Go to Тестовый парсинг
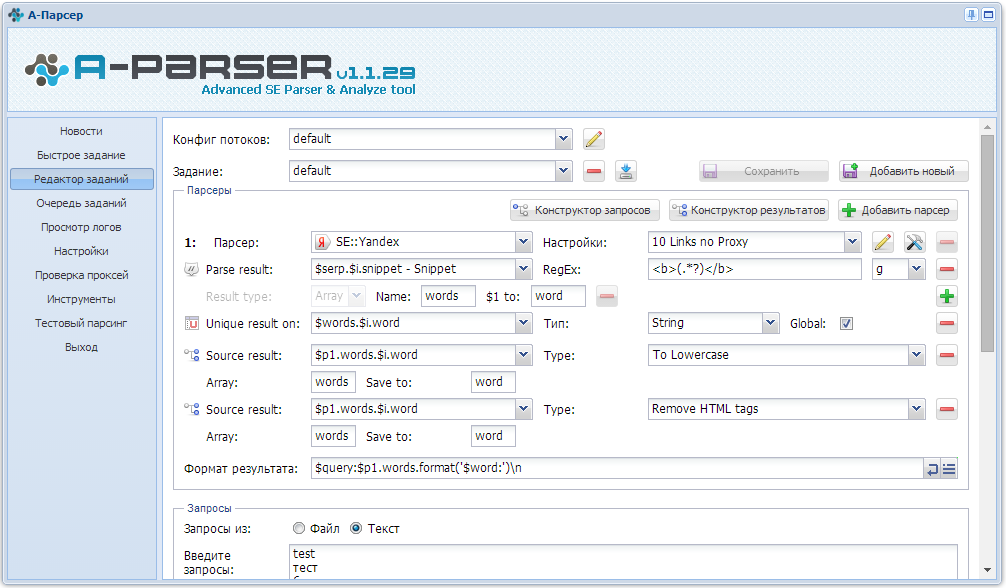The image size is (1006, 588). tap(81, 323)
